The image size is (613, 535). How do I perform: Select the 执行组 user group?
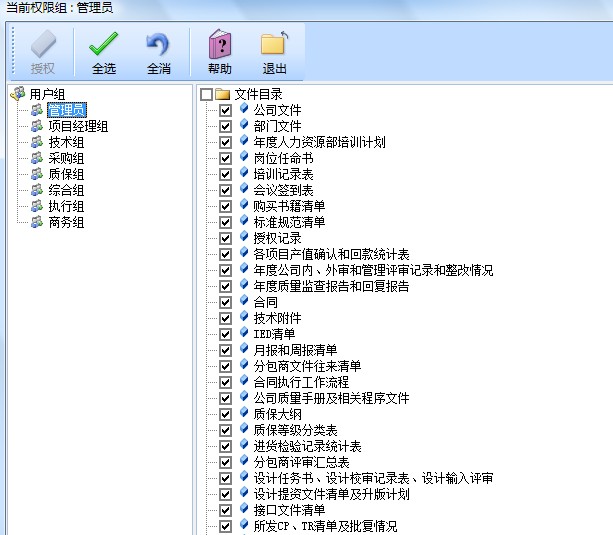coord(66,206)
